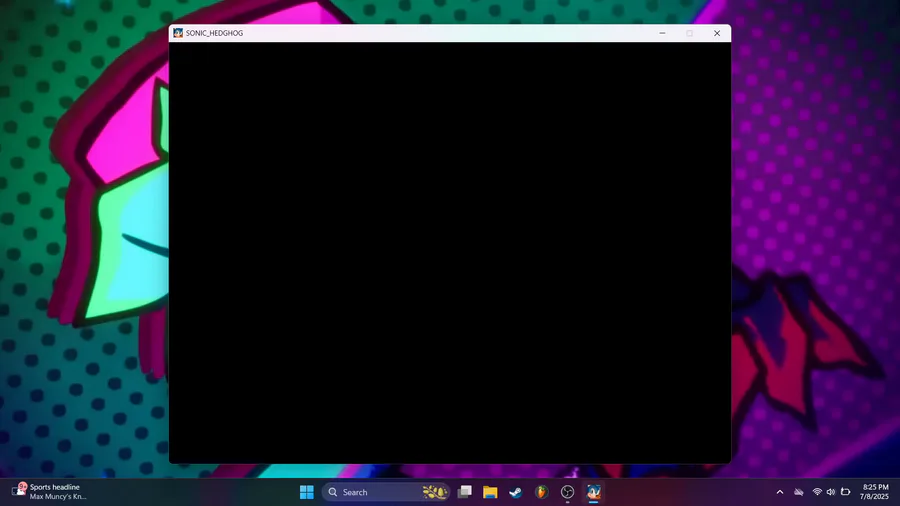Open the battery status tray icon
The height and width of the screenshot is (506, 900).
tap(845, 492)
